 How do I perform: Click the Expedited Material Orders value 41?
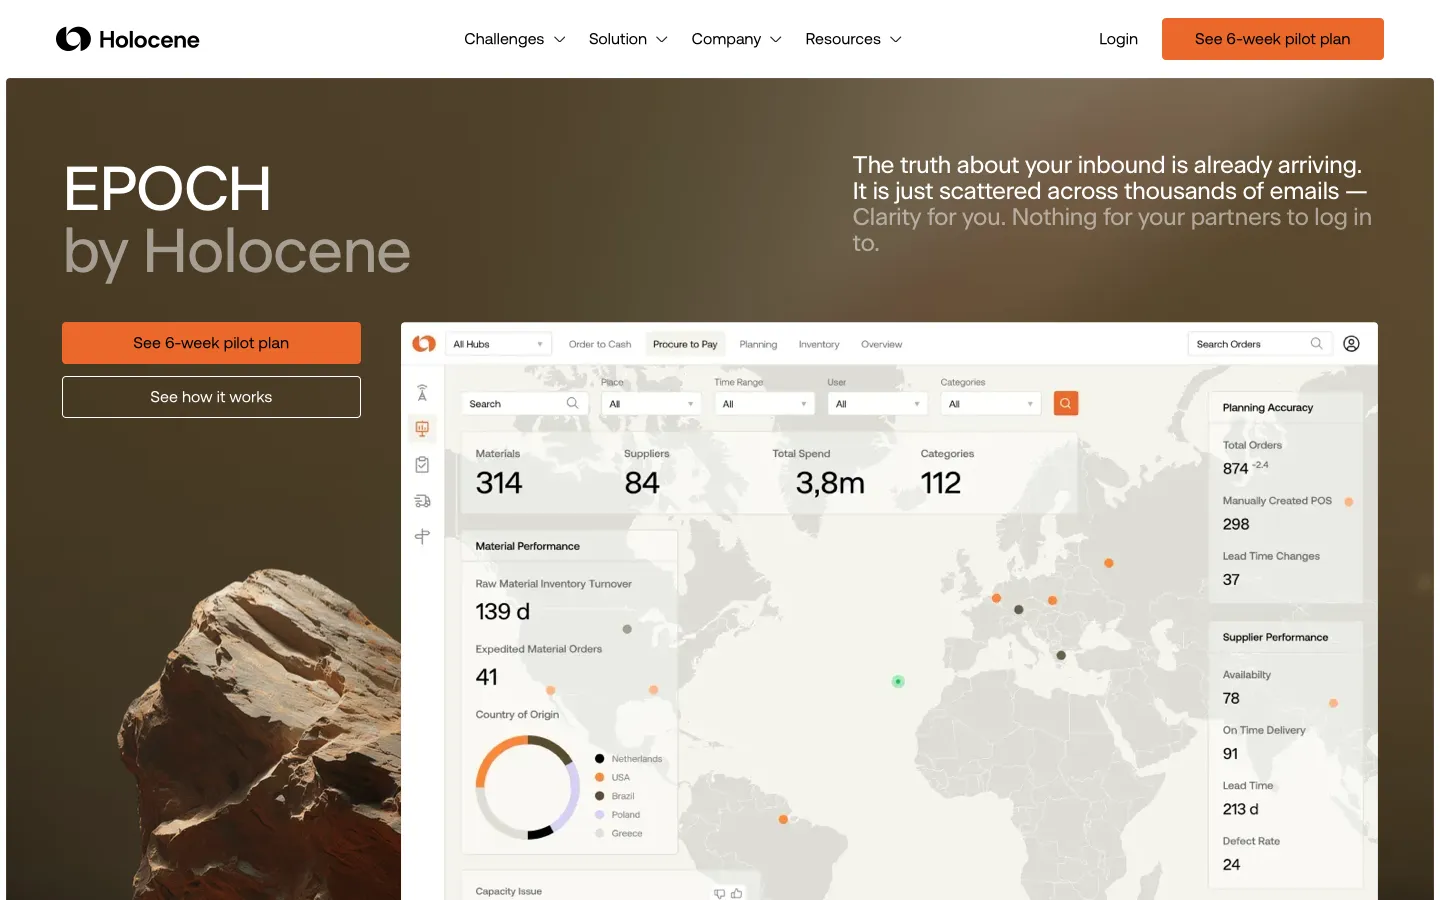[487, 677]
